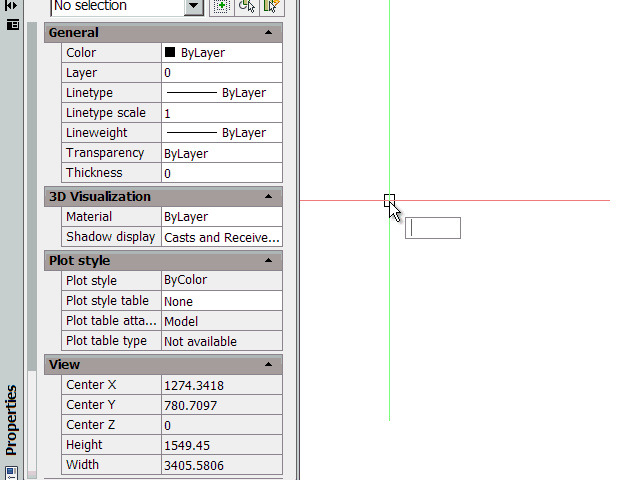Click the dynamic input box near cursor
Viewport: 640px width, 480px height.
click(x=433, y=228)
